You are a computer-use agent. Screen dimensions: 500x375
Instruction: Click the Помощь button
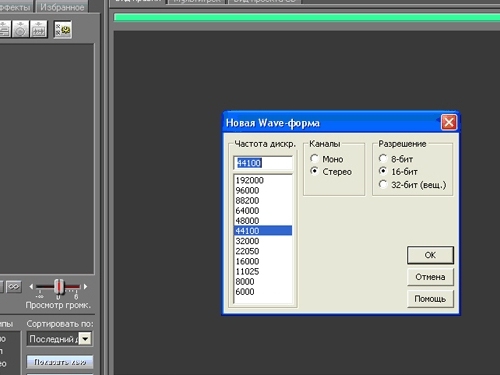[x=430, y=299]
